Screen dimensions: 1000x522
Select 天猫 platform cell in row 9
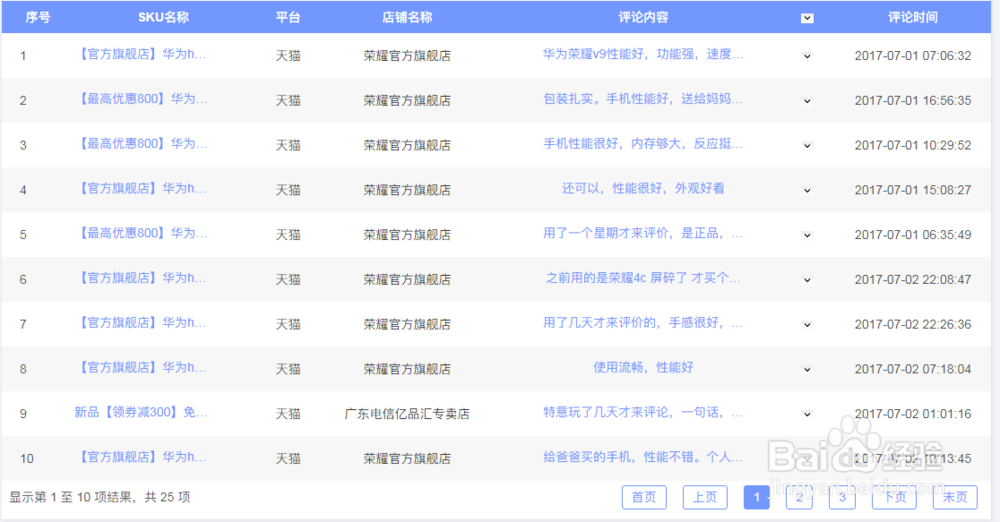[x=288, y=414]
